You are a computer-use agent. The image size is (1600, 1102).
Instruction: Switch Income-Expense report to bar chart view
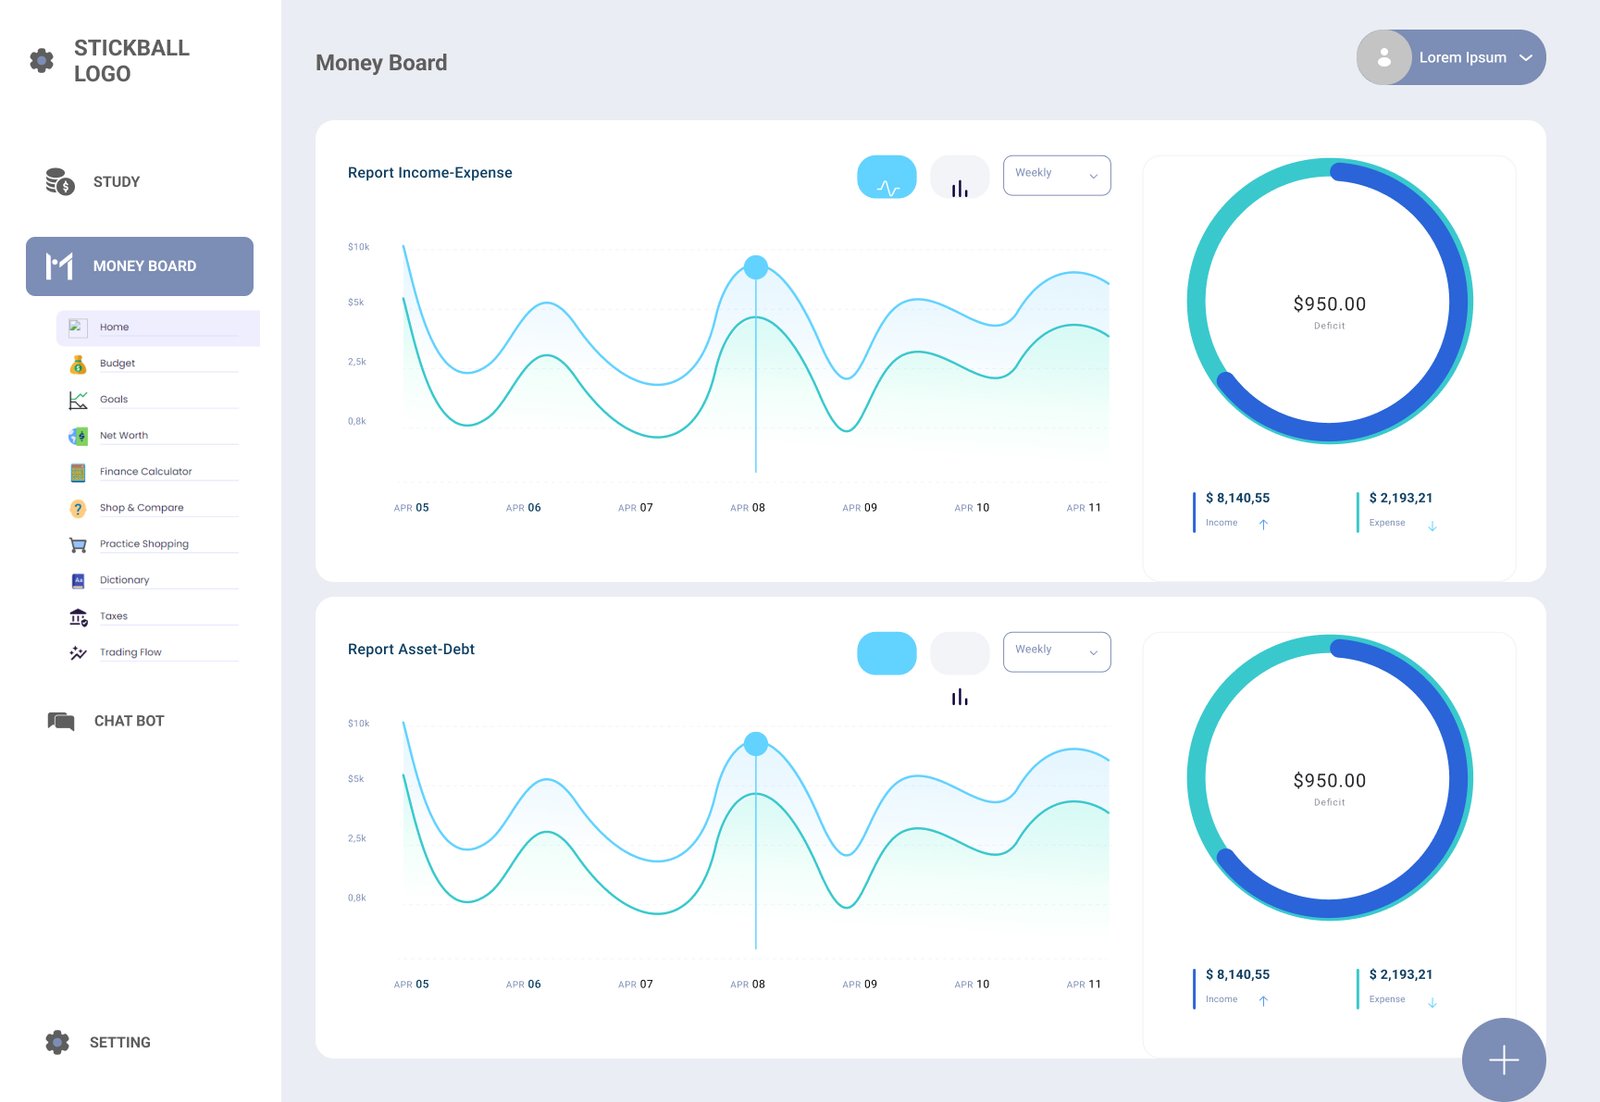pos(959,177)
